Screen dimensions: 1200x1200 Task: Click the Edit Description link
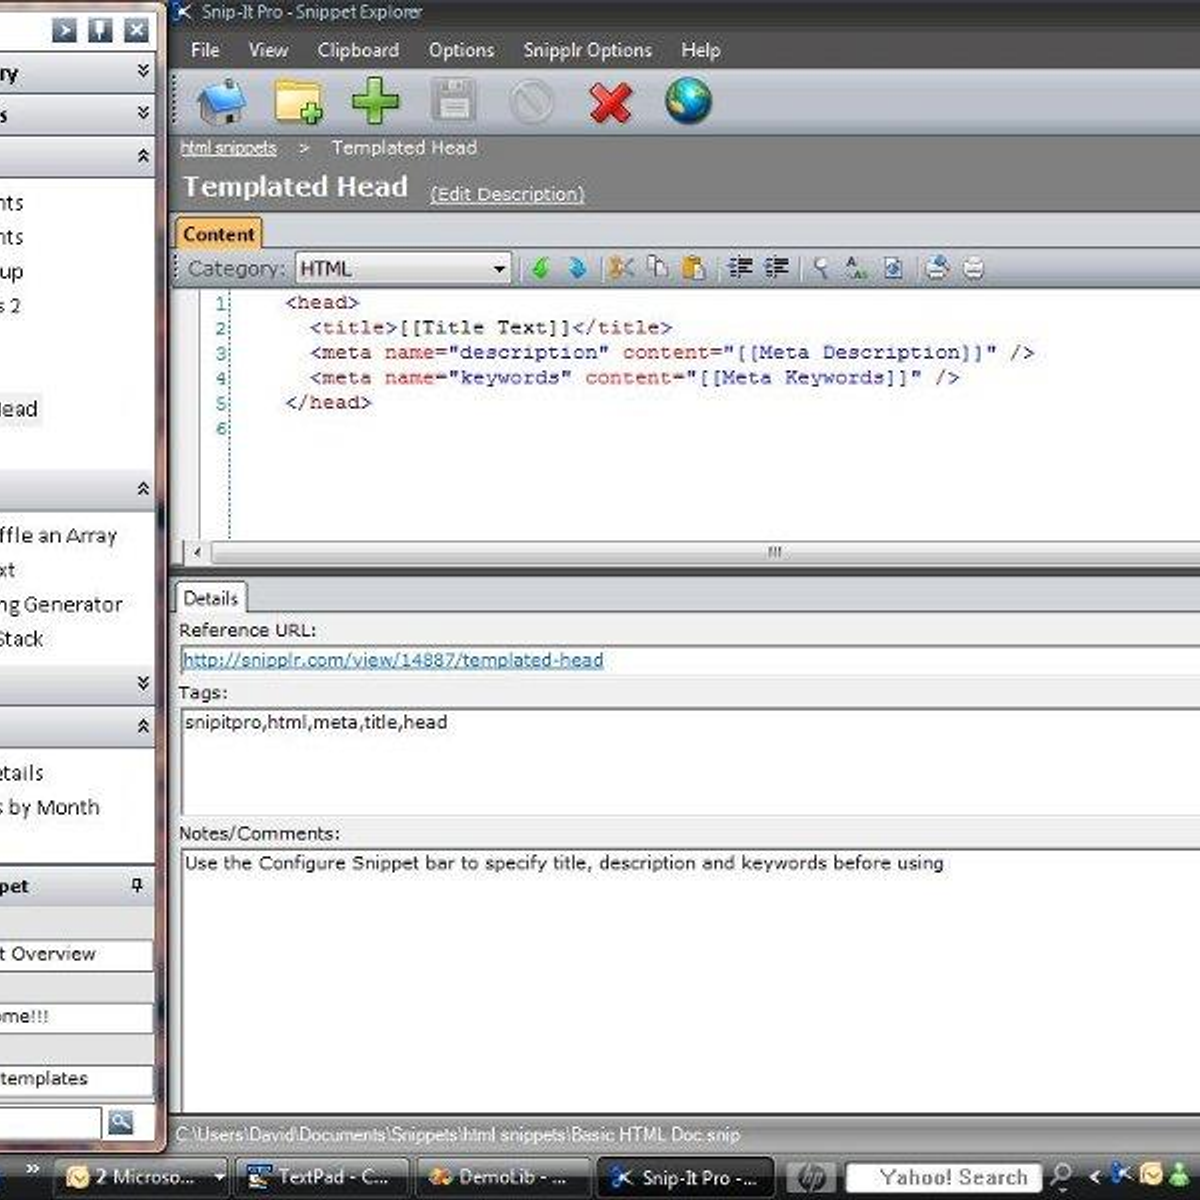(507, 194)
